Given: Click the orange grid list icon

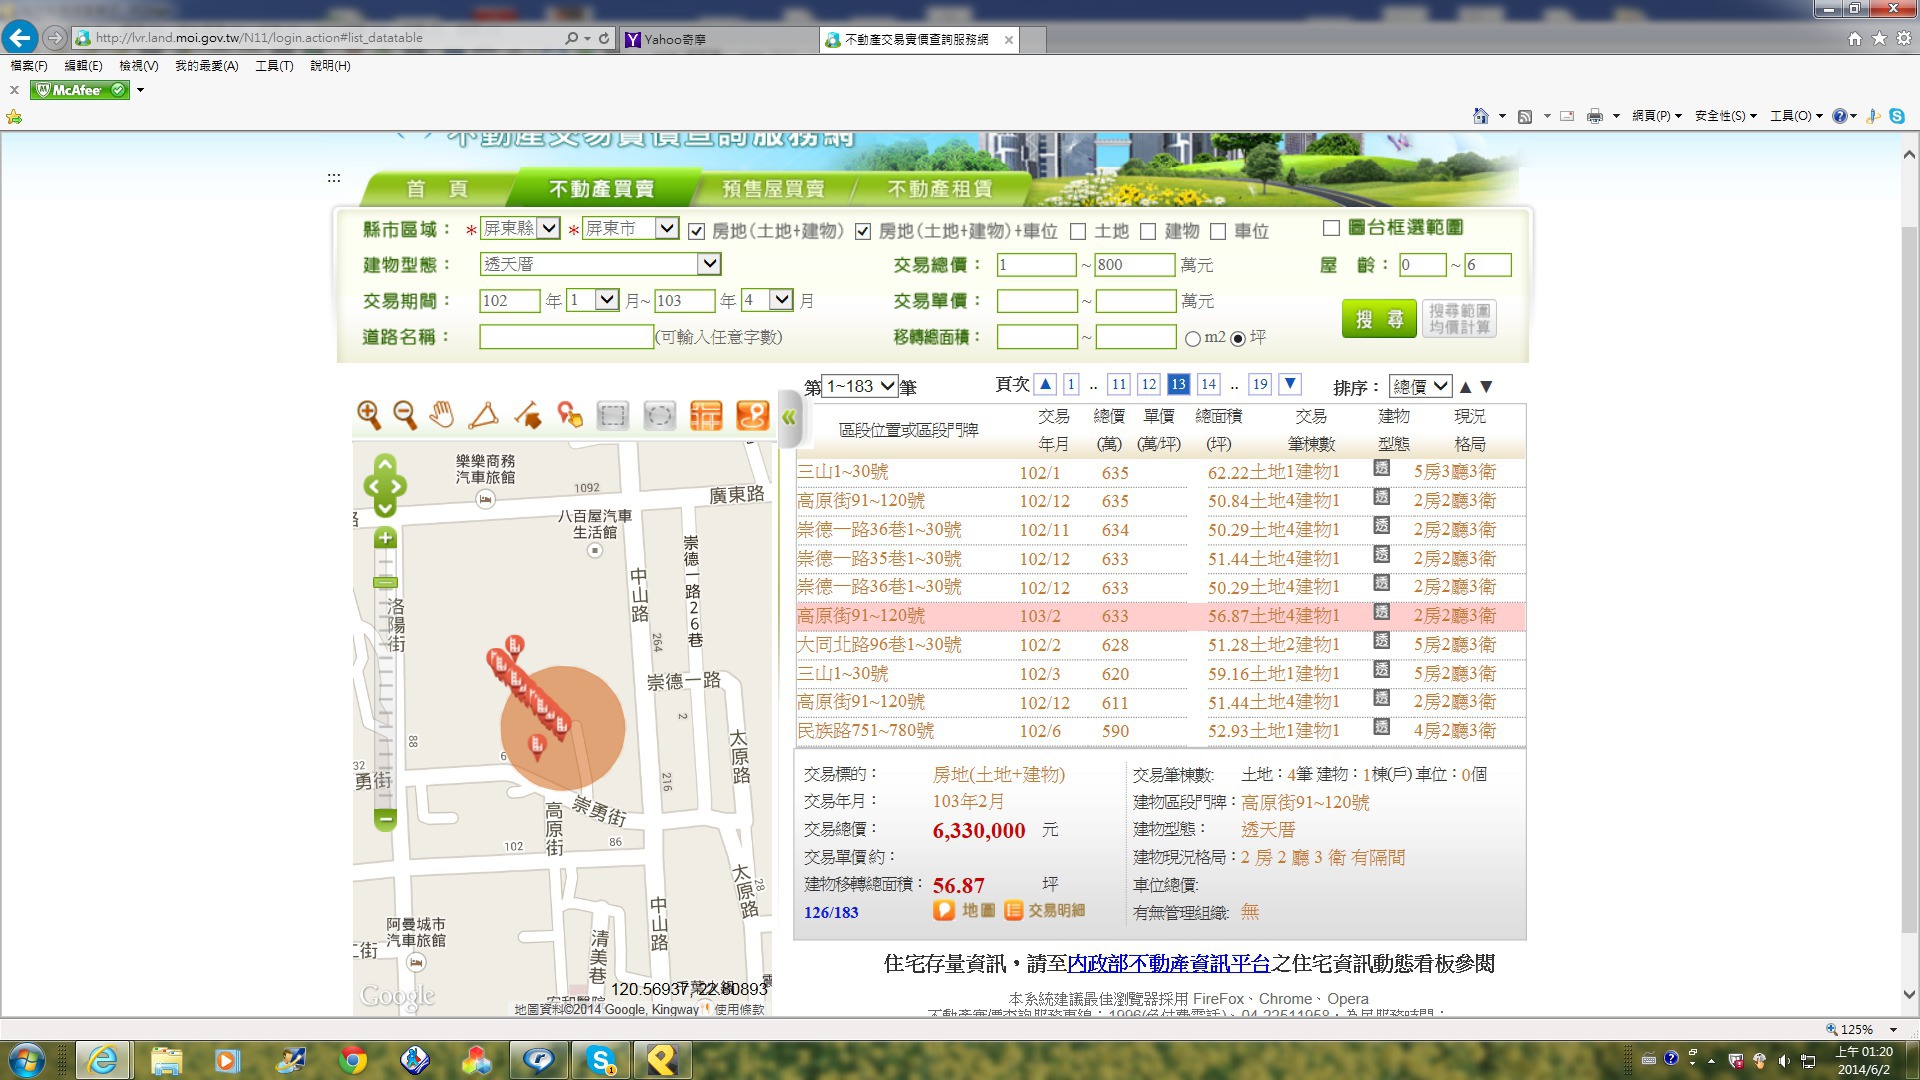Looking at the screenshot, I should click(706, 415).
